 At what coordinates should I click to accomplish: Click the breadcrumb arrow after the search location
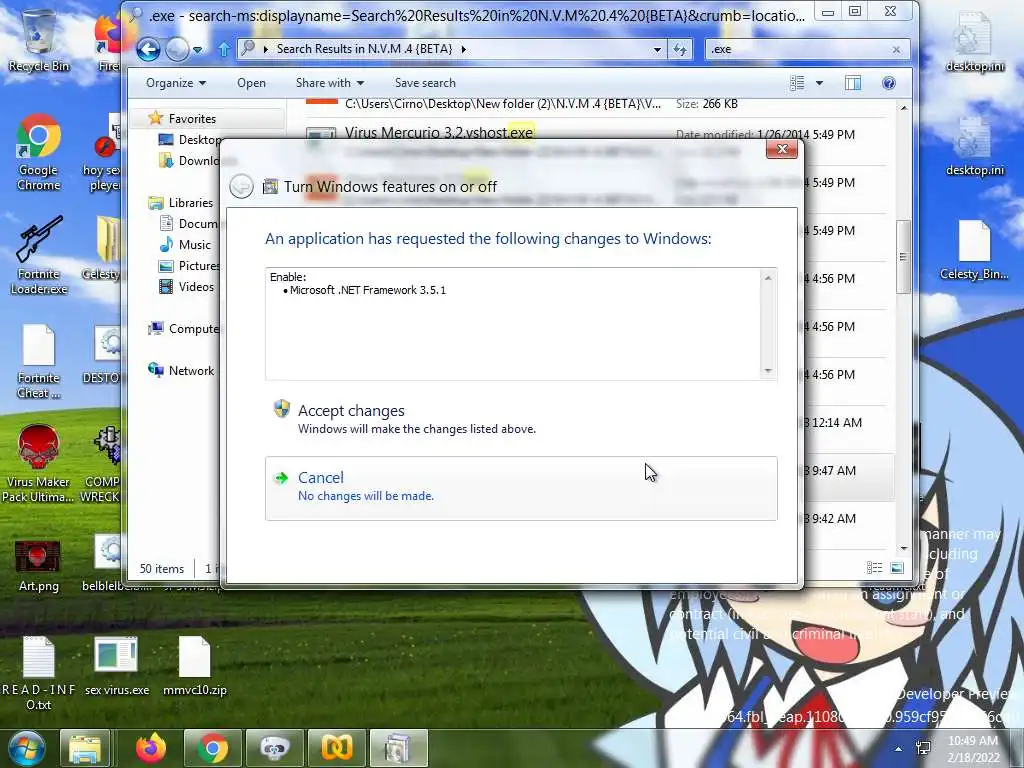[464, 50]
